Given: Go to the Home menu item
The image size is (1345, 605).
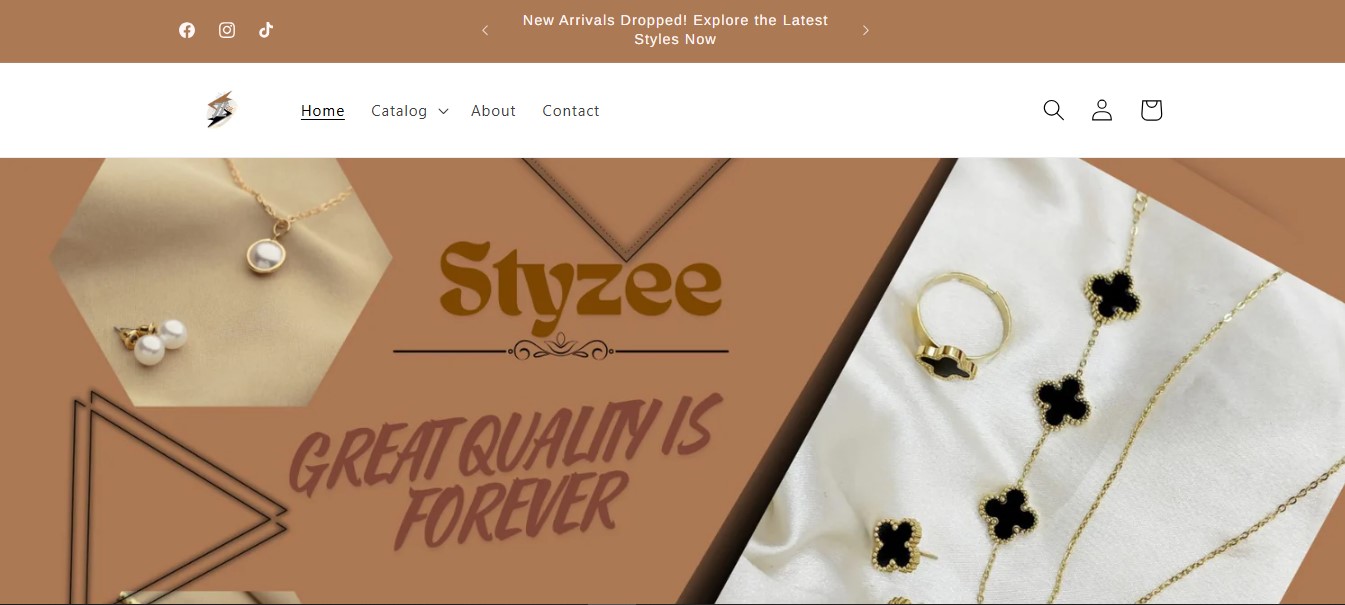Looking at the screenshot, I should [x=323, y=111].
